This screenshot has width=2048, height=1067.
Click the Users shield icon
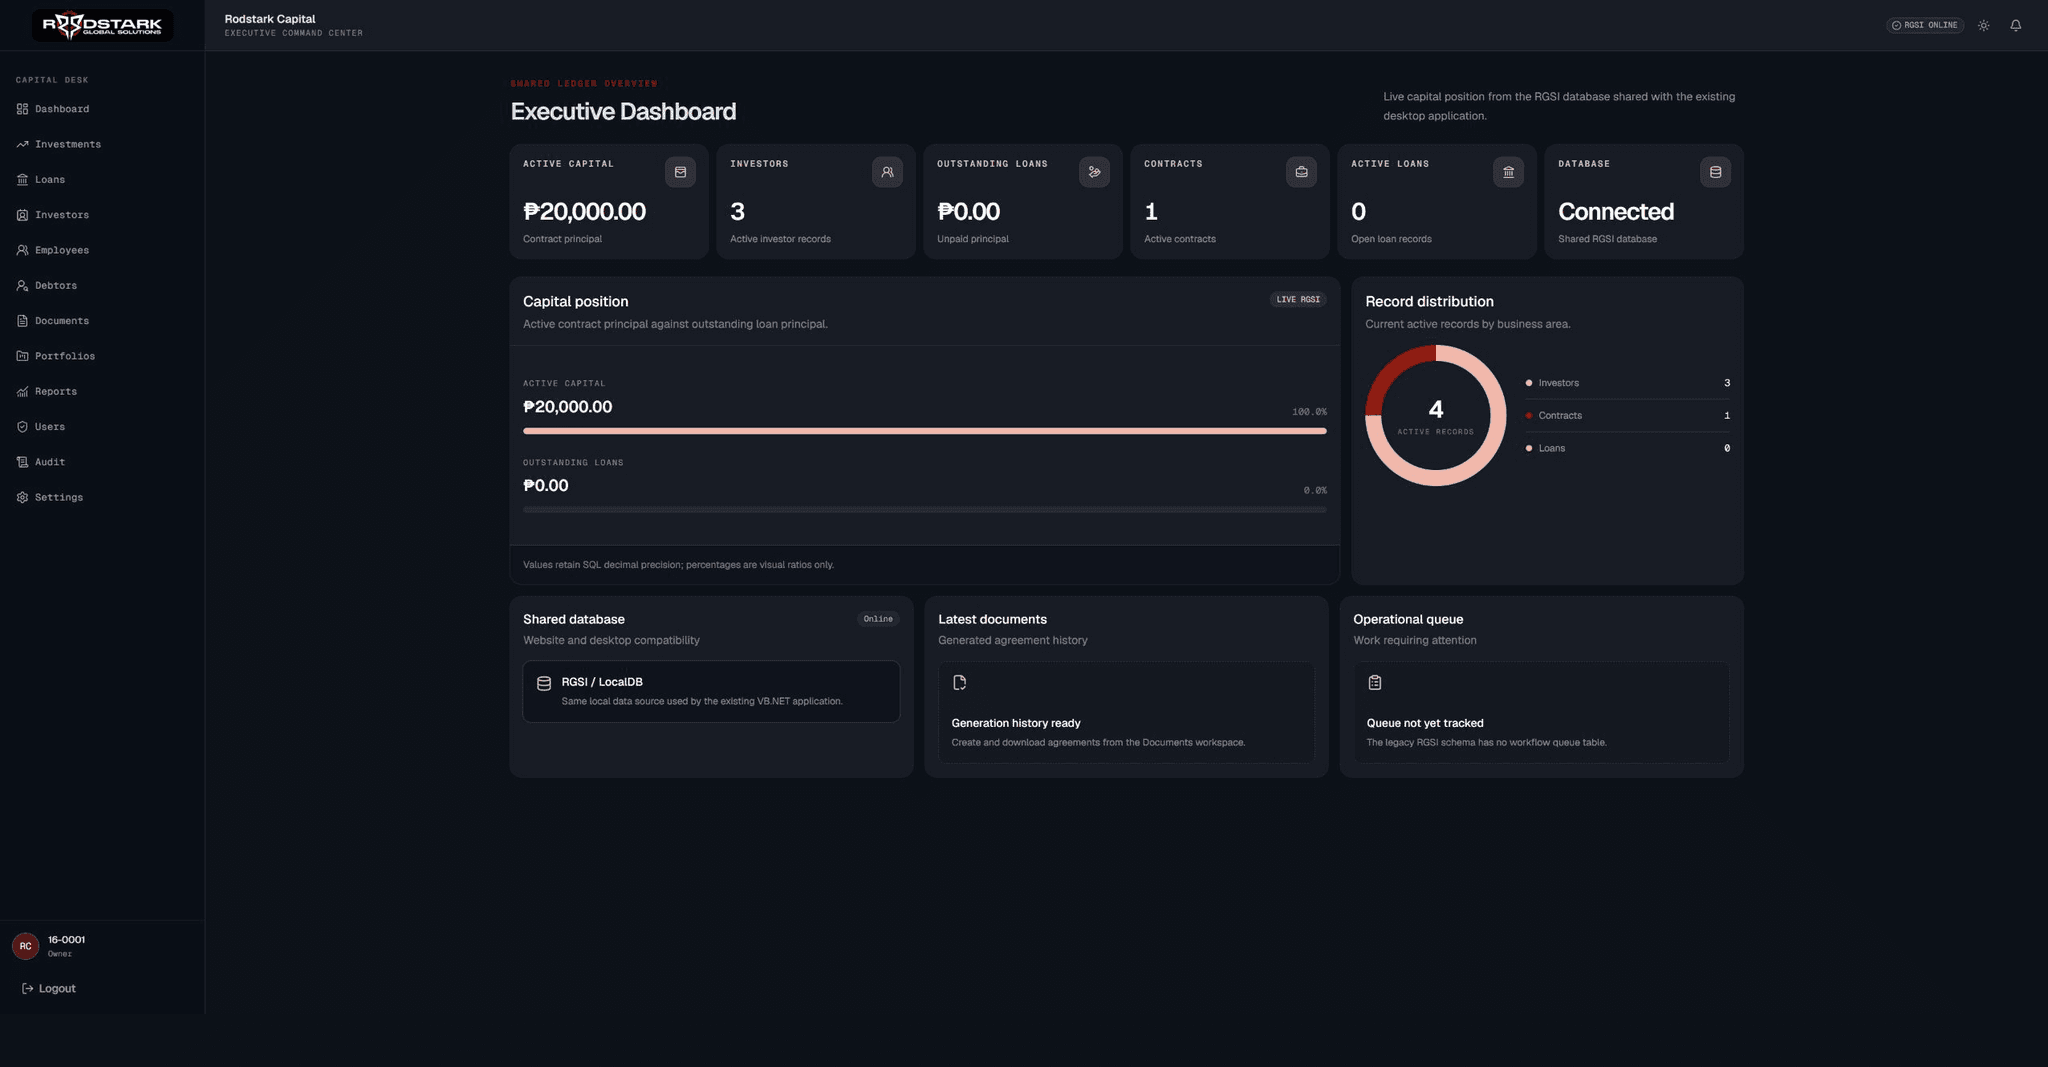(22, 427)
